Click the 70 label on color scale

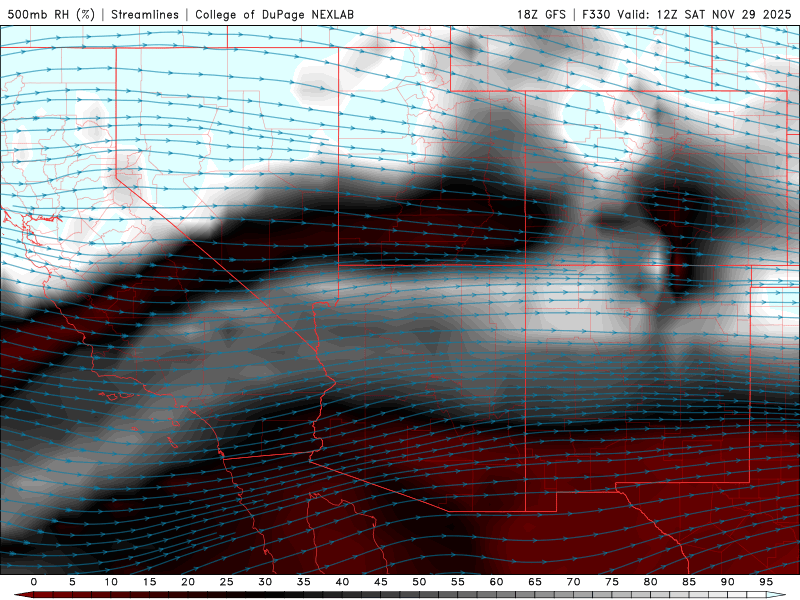573,582
